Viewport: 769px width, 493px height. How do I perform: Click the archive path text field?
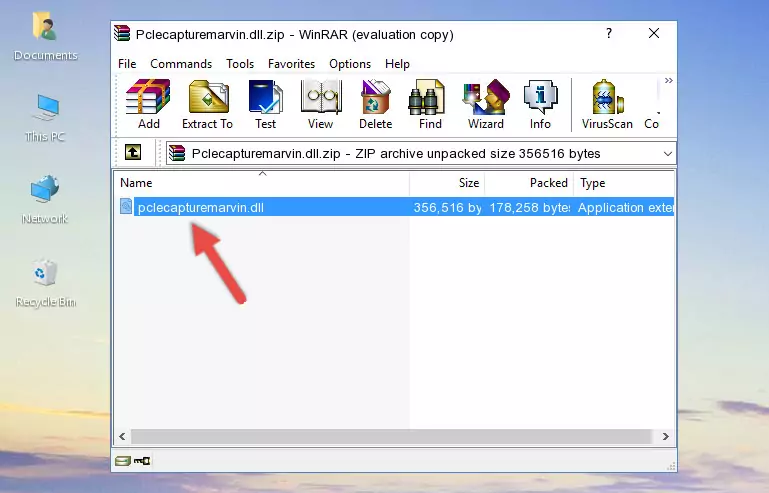421,154
